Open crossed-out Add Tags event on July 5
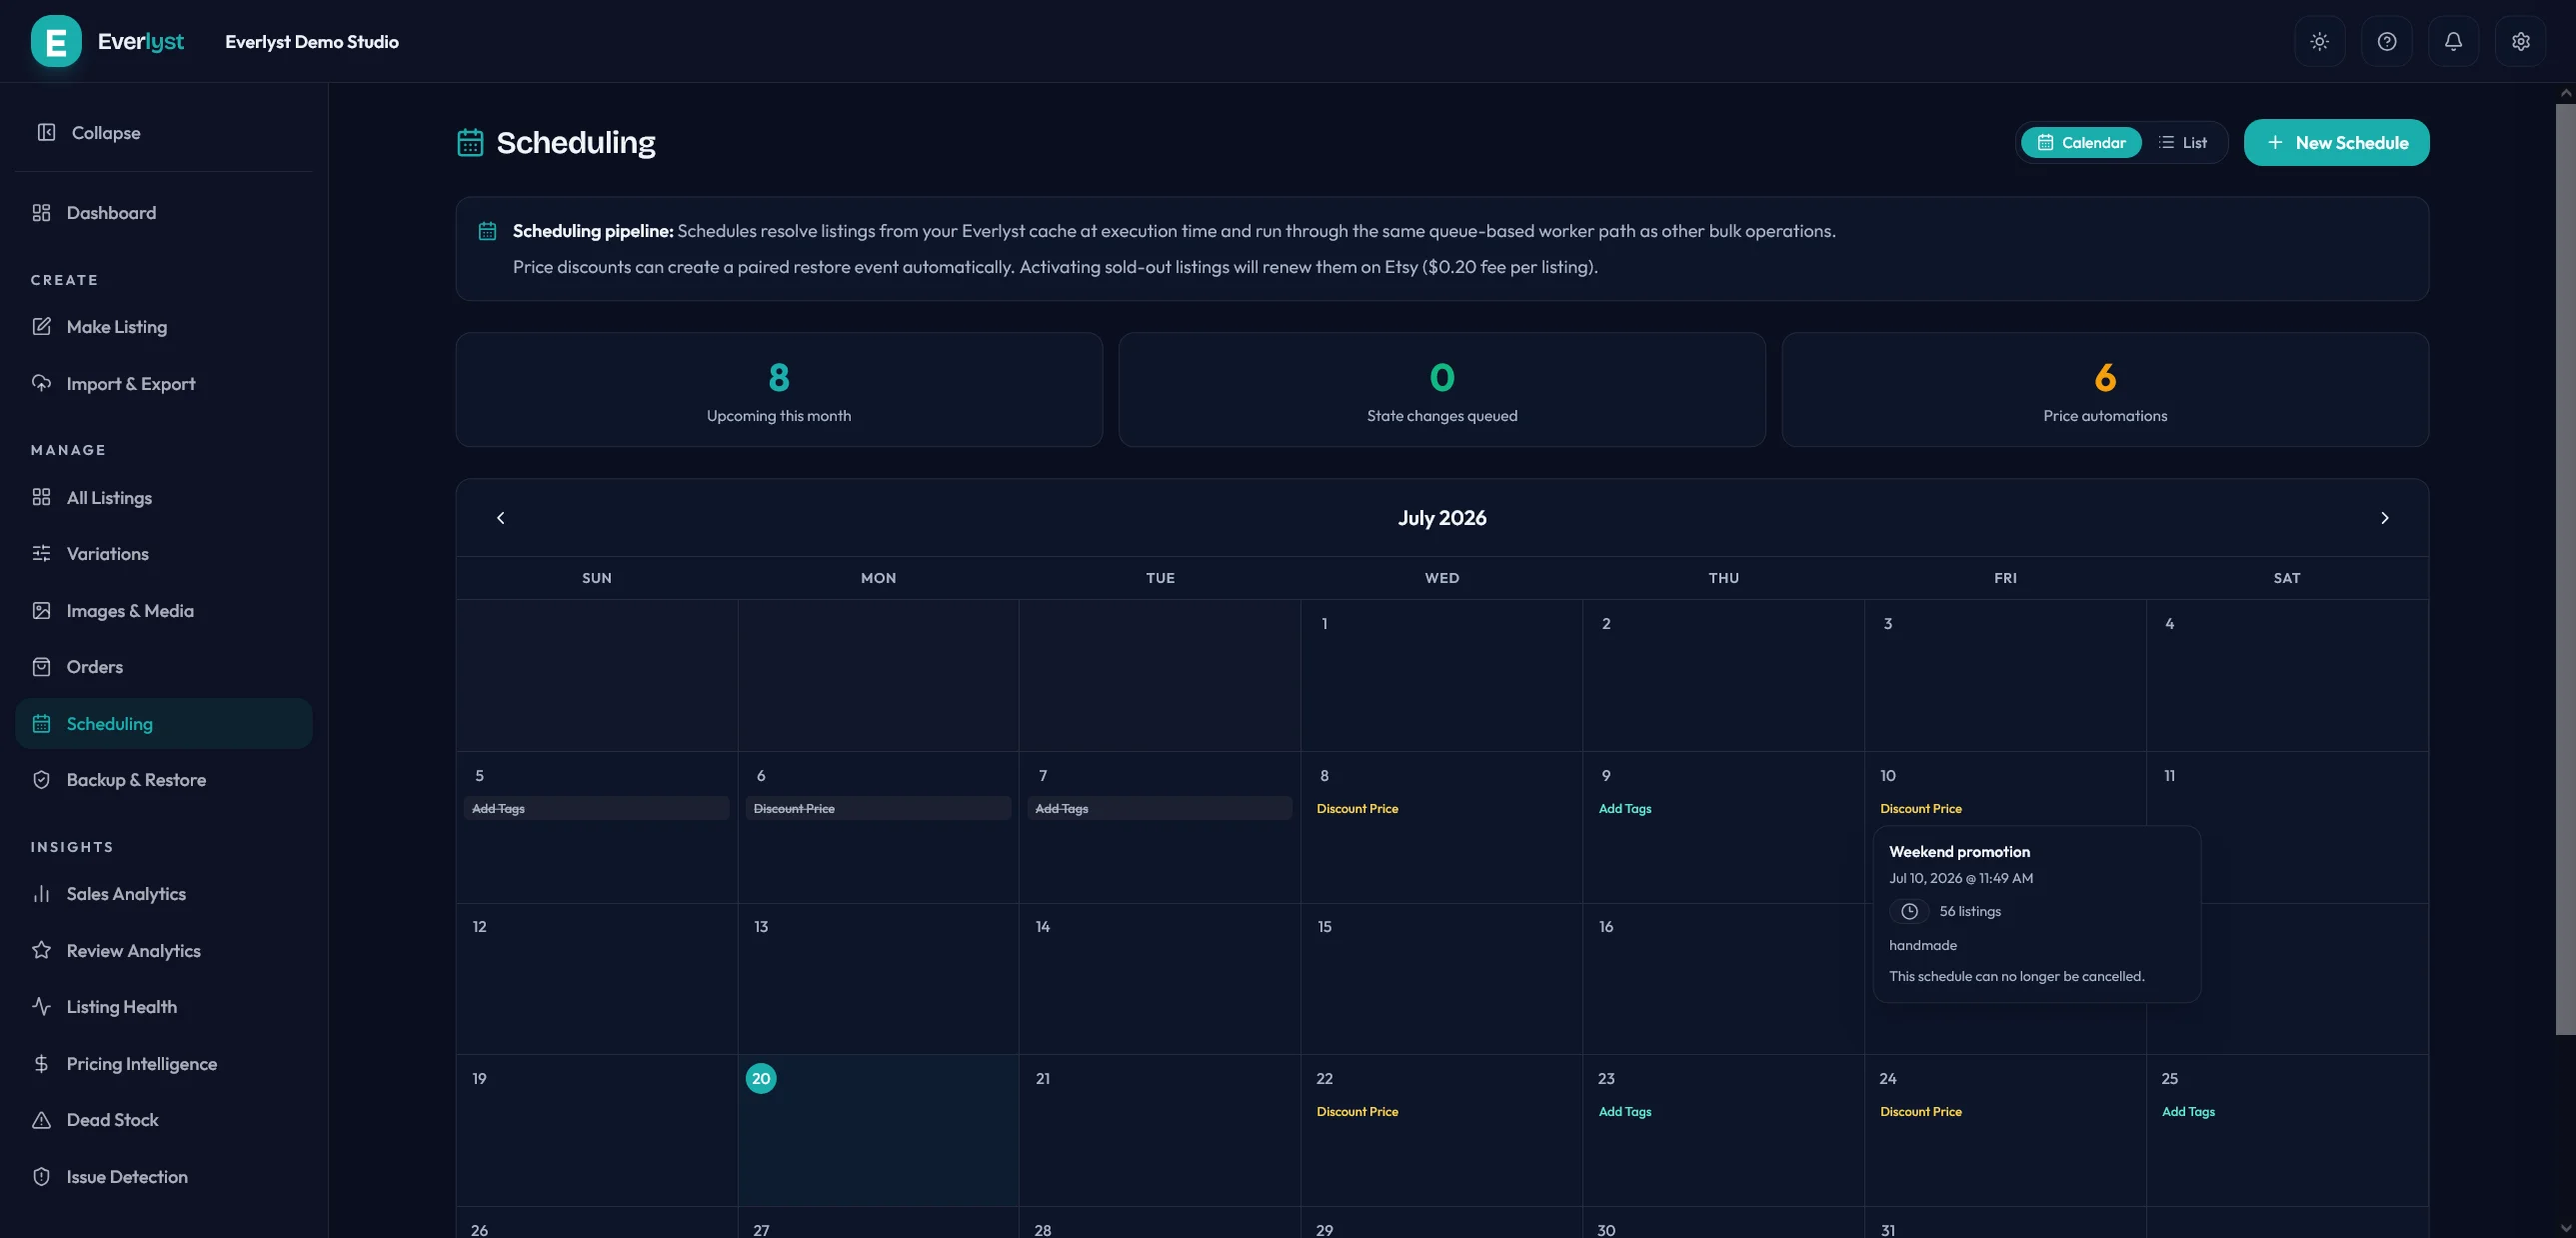Viewport: 2576px width, 1238px height. 597,808
